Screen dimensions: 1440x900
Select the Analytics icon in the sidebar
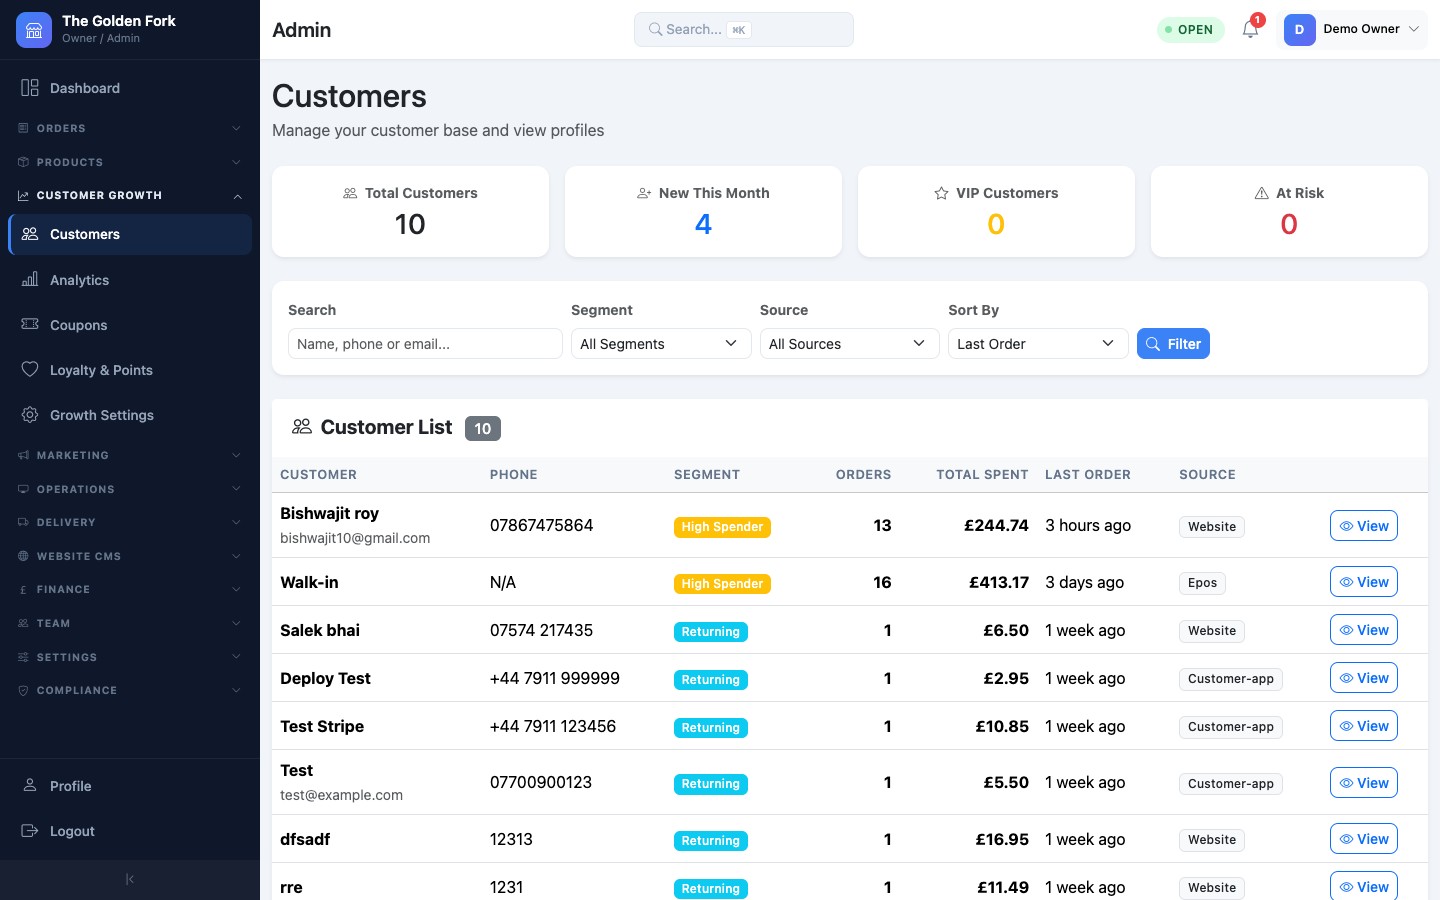click(30, 280)
